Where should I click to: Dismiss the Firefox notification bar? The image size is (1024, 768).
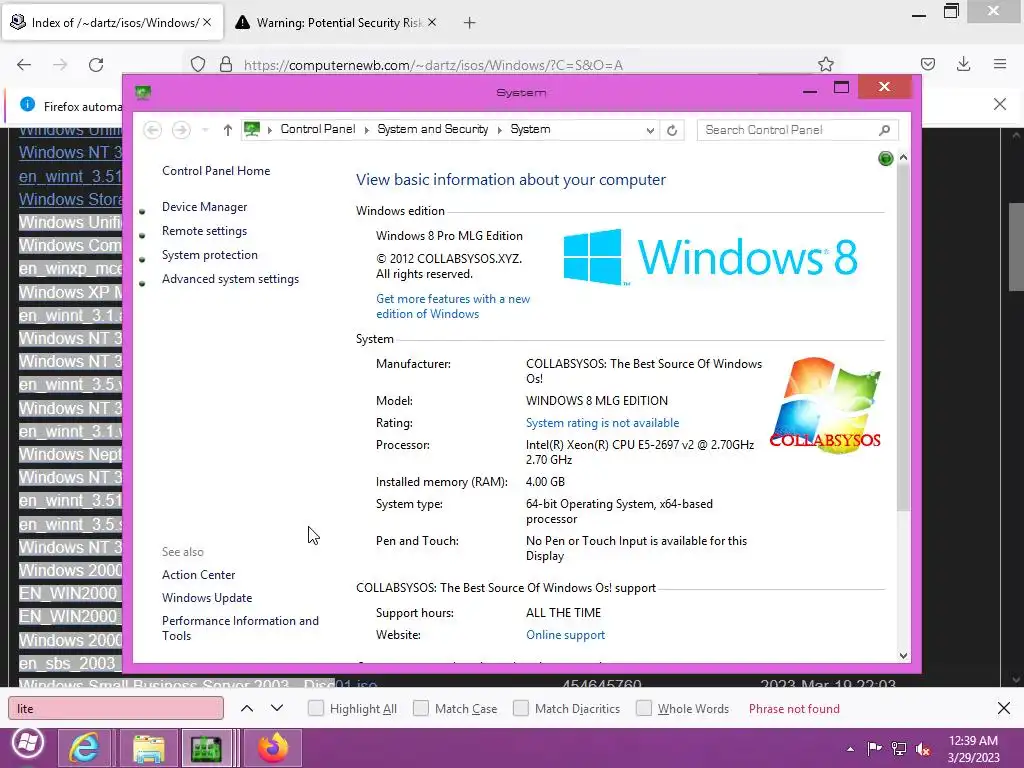999,104
